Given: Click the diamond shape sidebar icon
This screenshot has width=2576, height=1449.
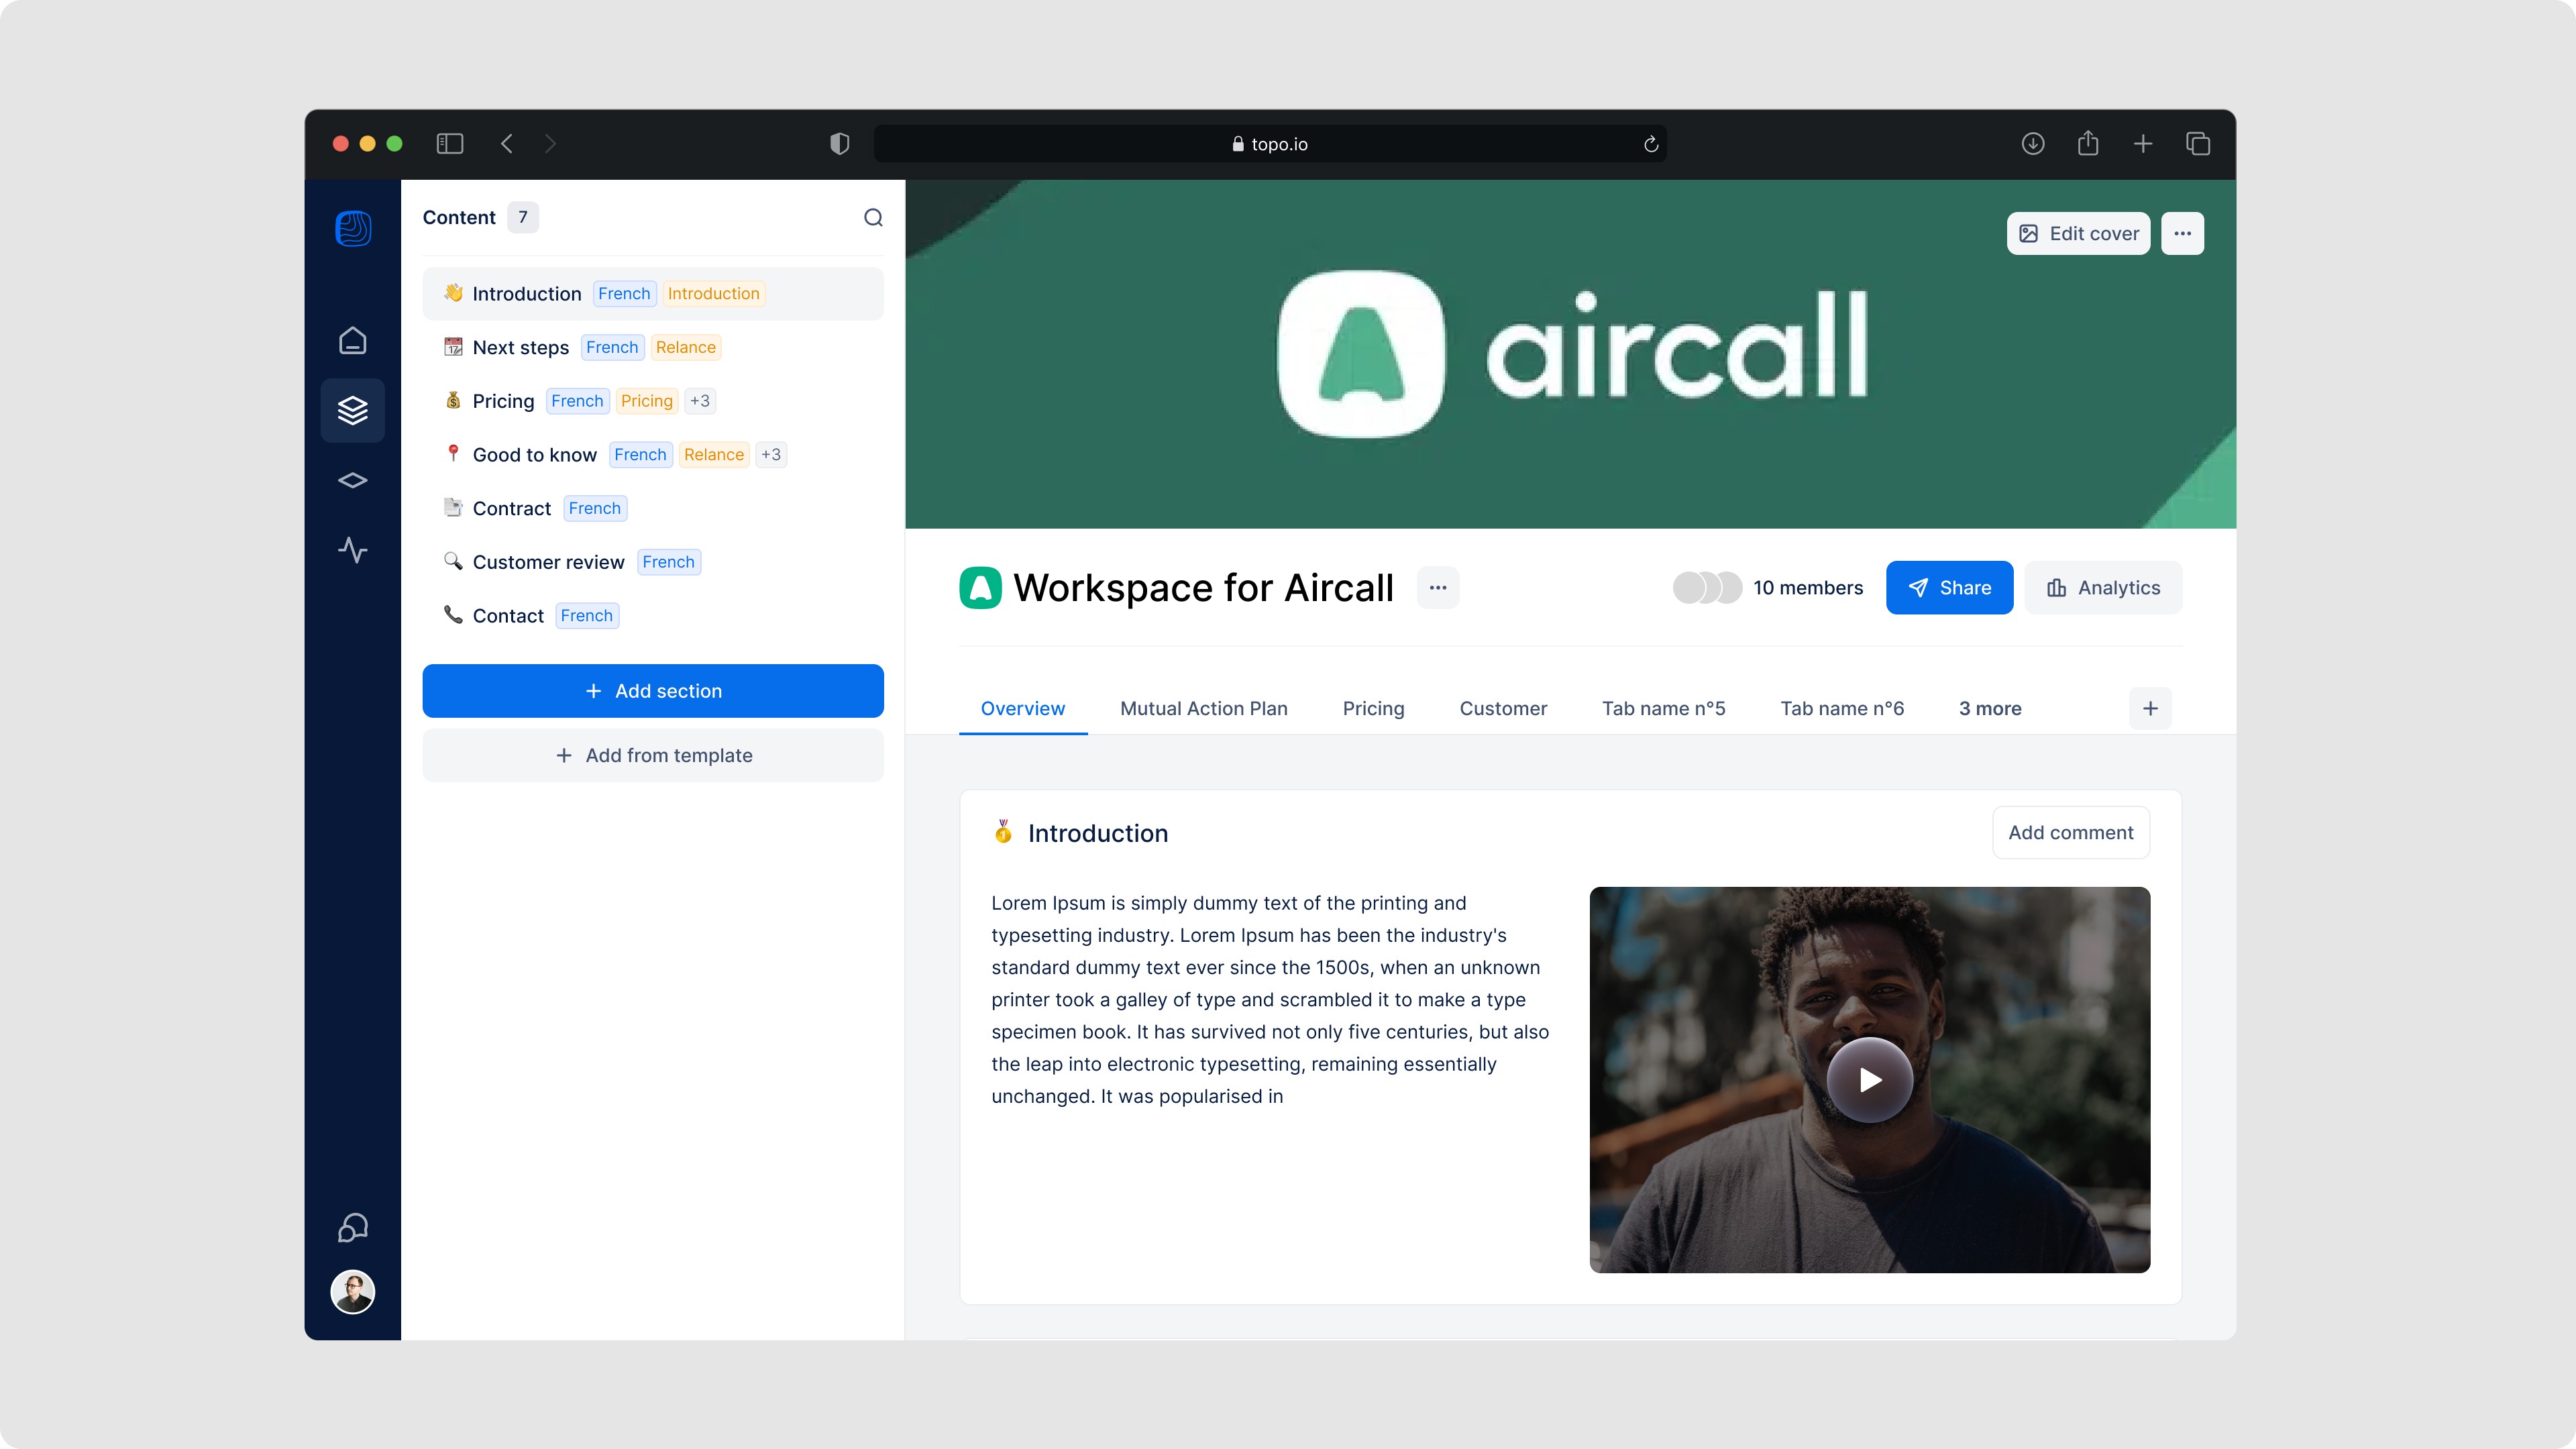Looking at the screenshot, I should [353, 480].
